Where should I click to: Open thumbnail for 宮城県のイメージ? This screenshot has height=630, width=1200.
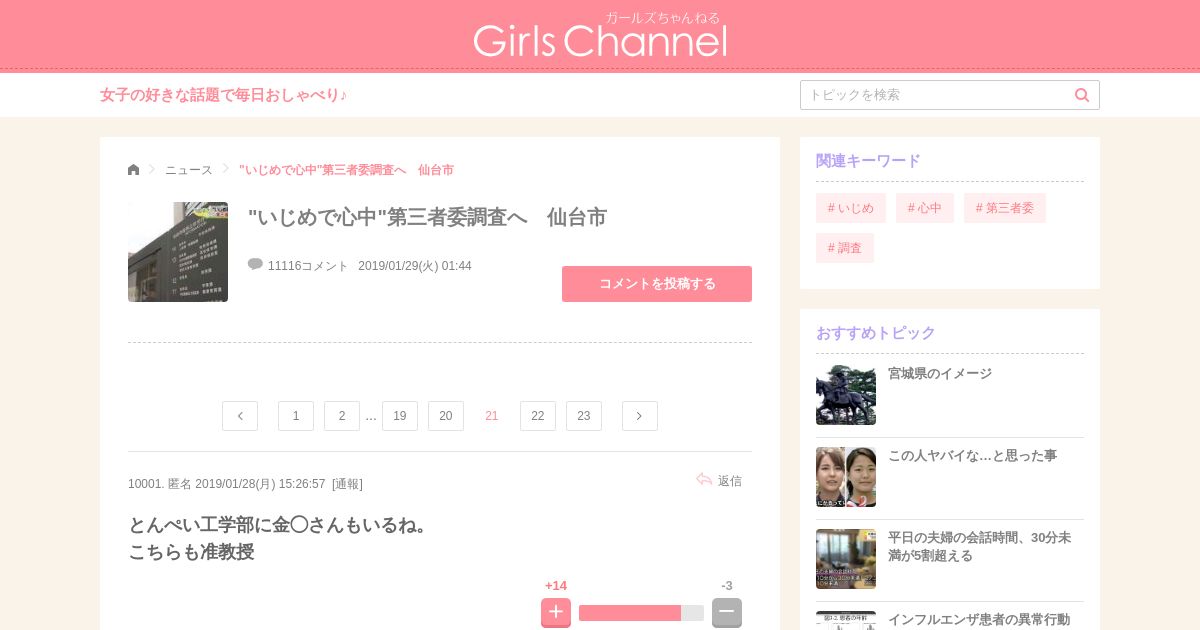point(846,395)
